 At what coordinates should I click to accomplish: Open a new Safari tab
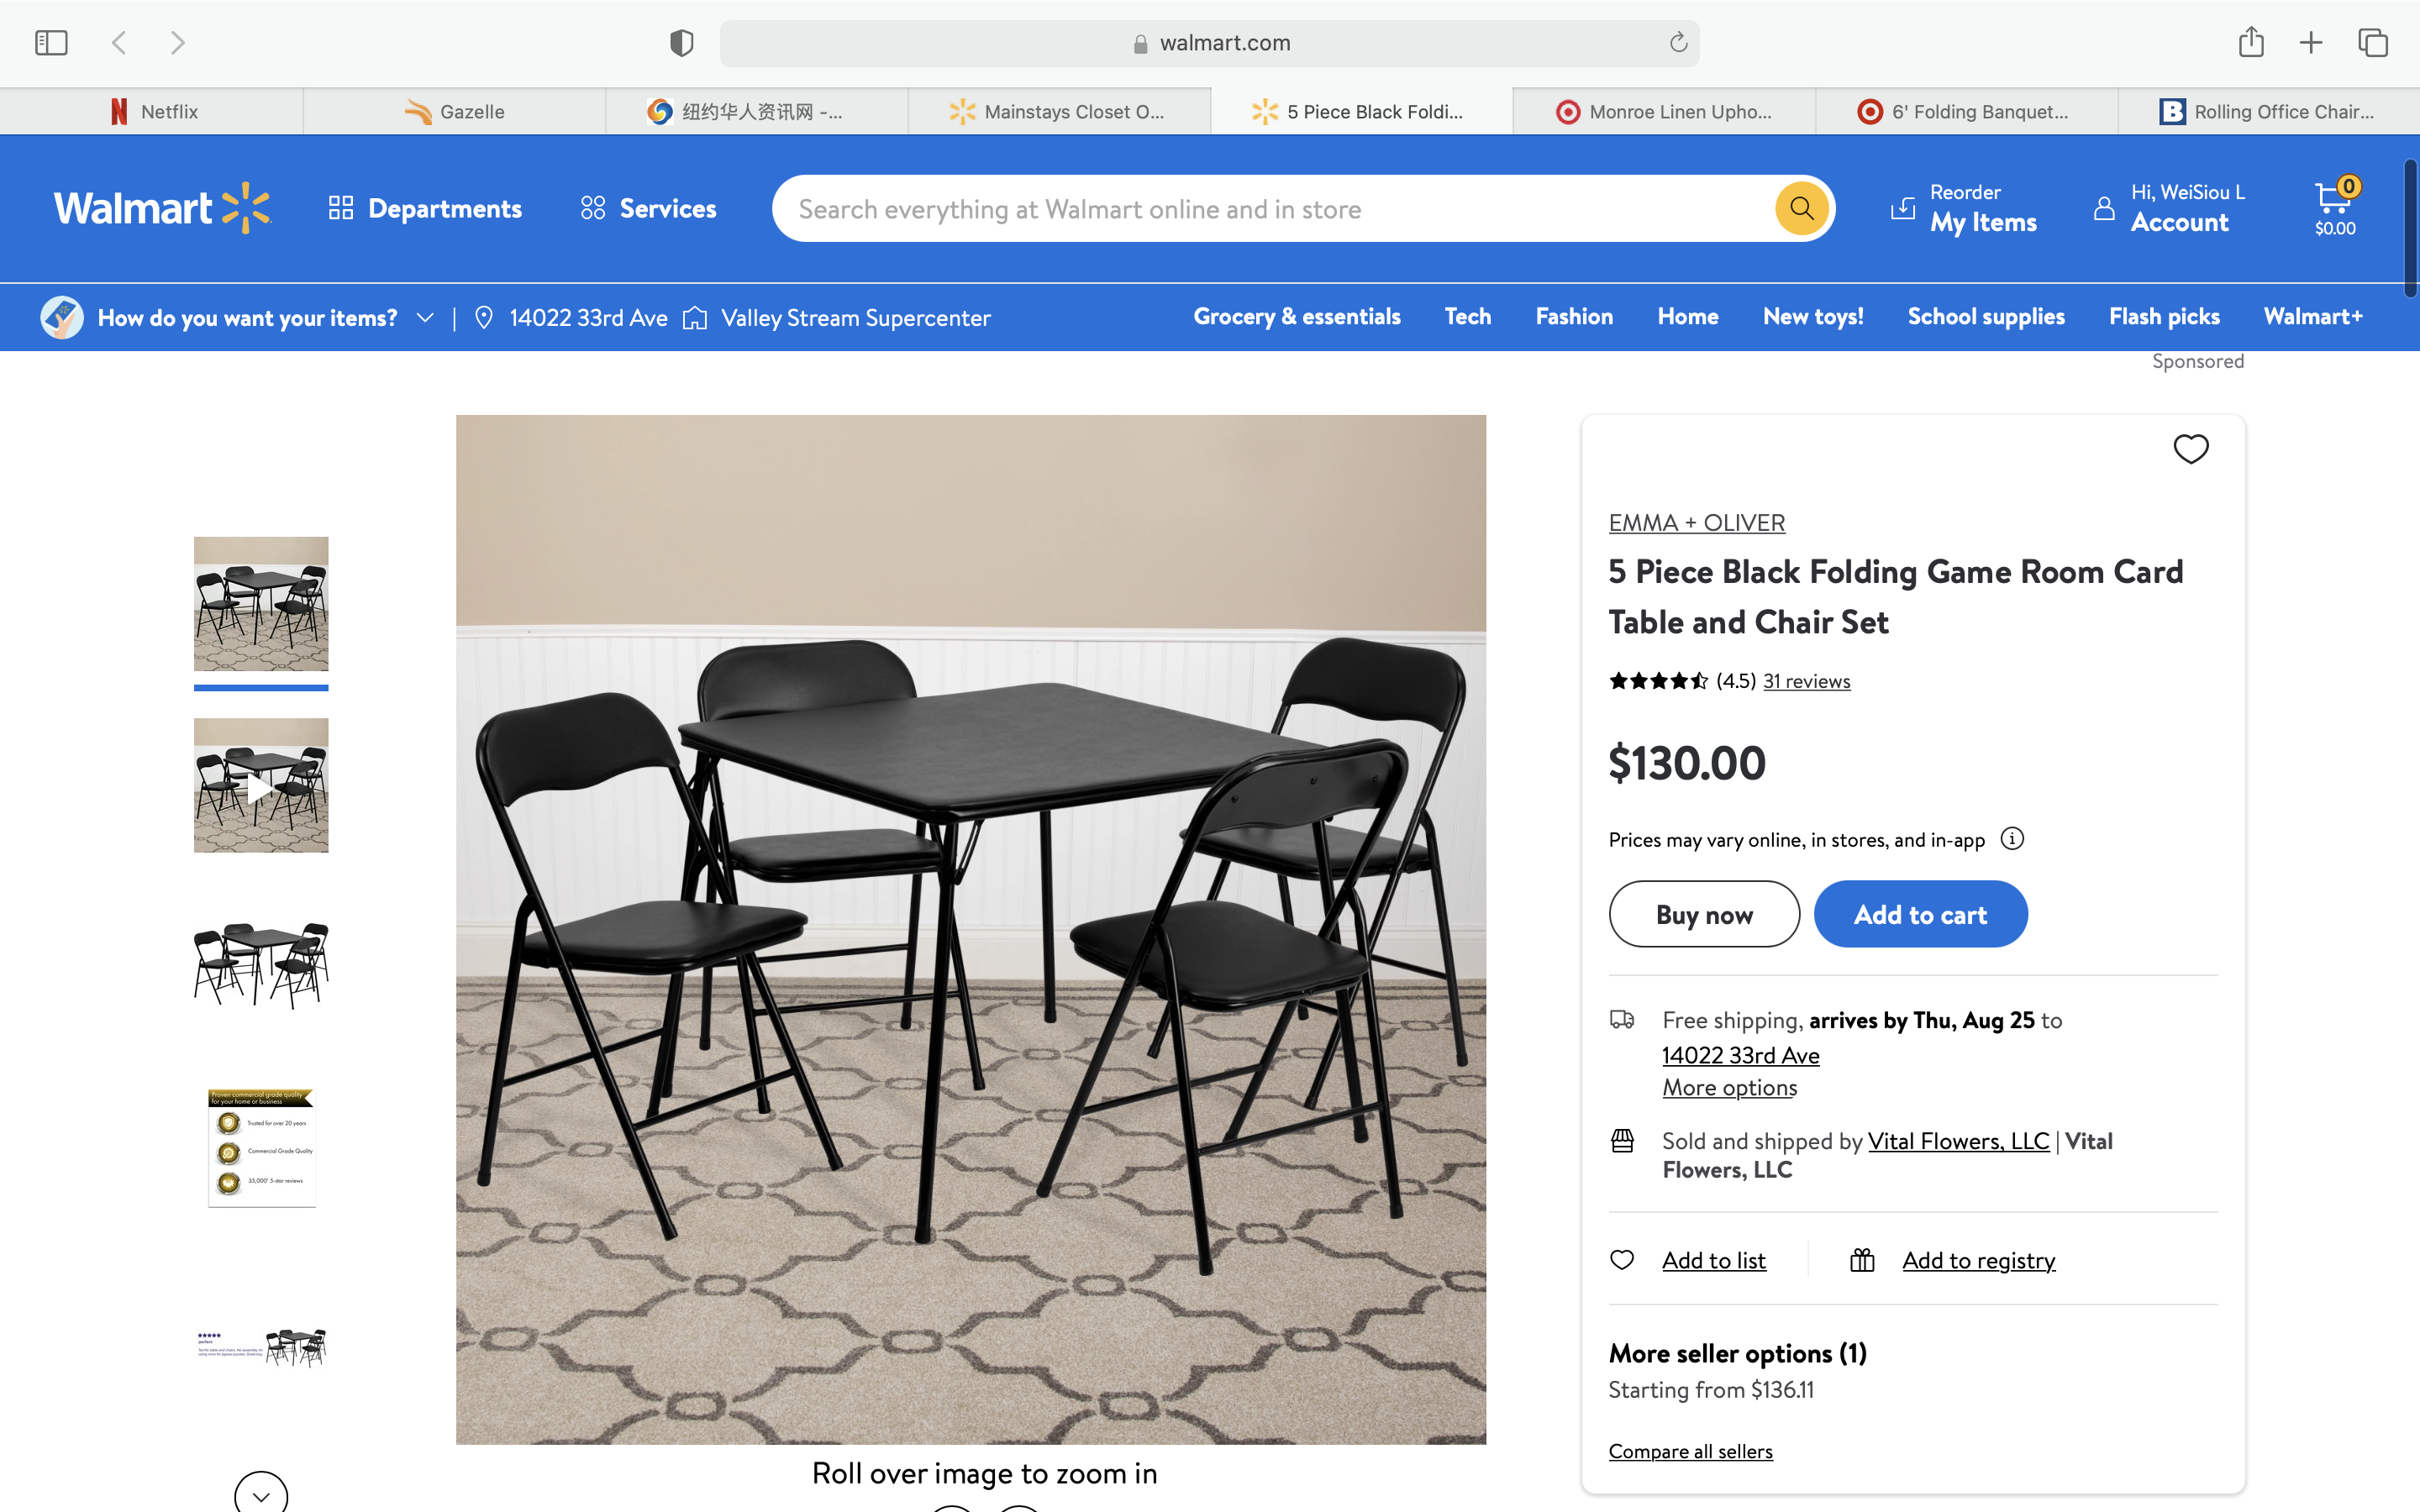[2311, 43]
